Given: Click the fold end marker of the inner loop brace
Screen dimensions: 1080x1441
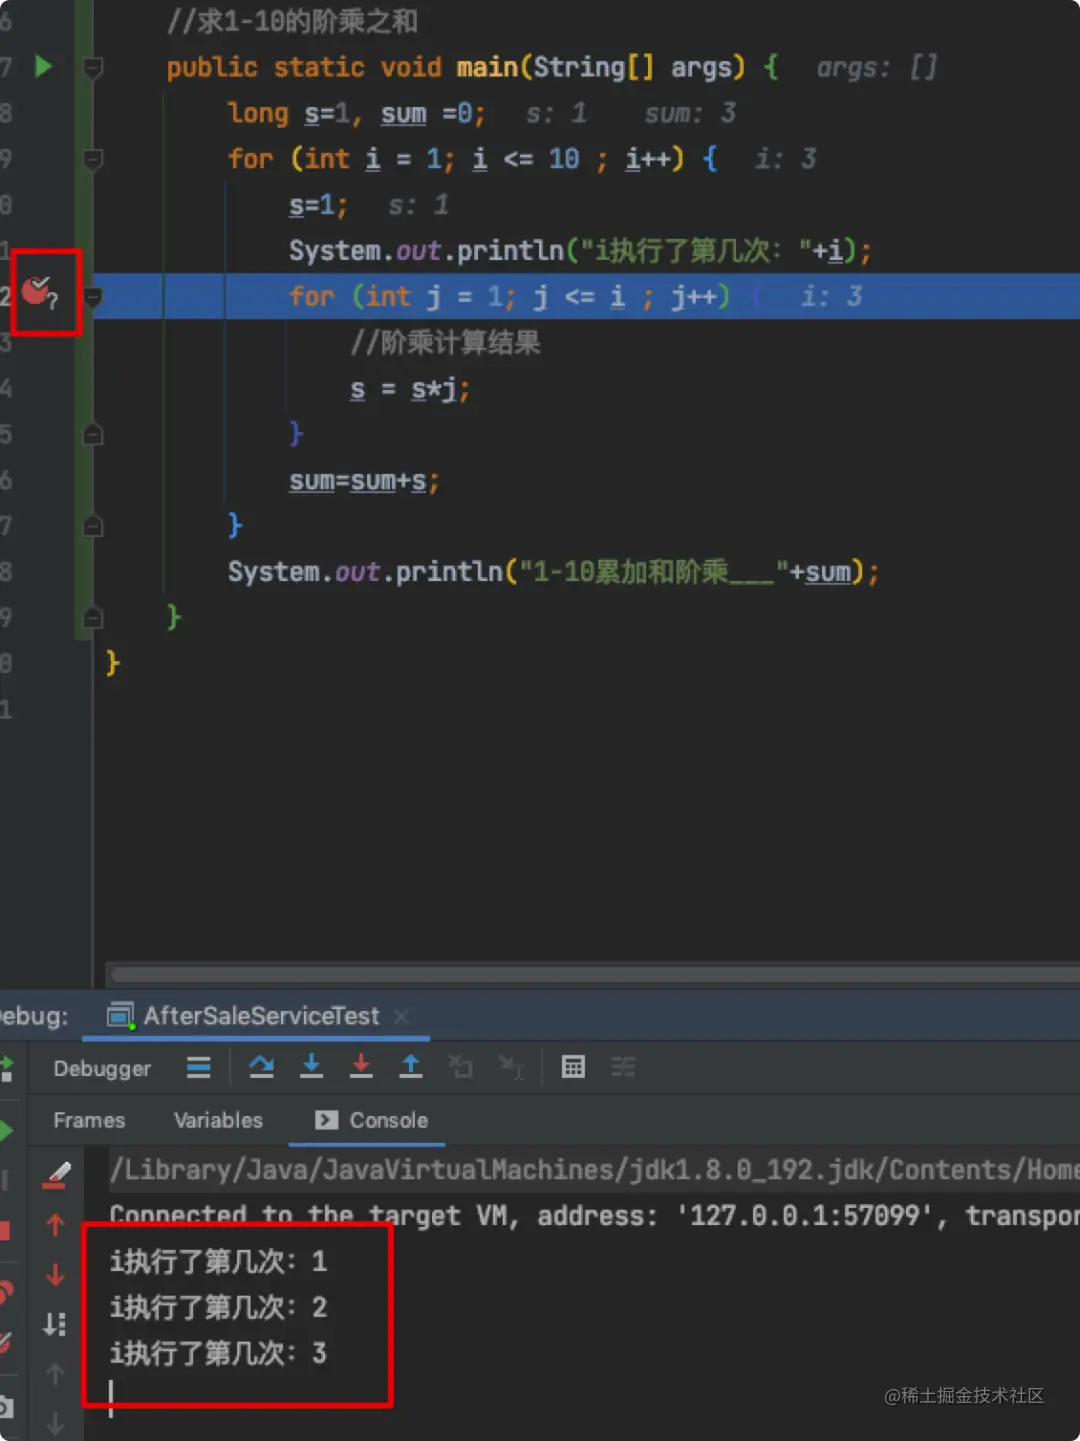Looking at the screenshot, I should [93, 434].
